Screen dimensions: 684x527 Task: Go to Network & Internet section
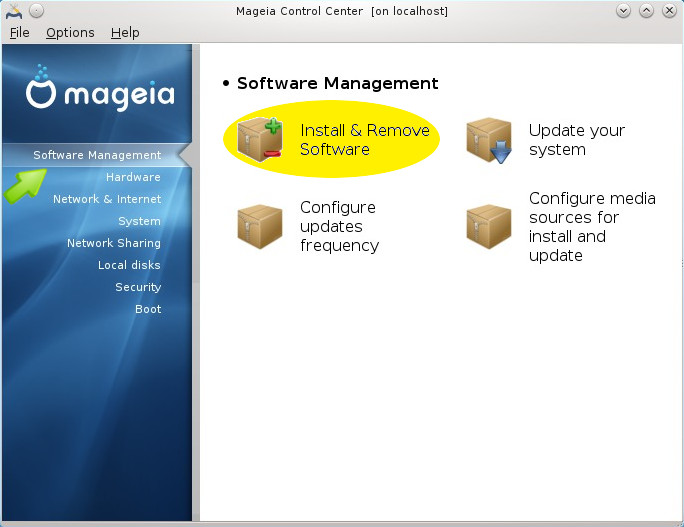click(x=107, y=199)
